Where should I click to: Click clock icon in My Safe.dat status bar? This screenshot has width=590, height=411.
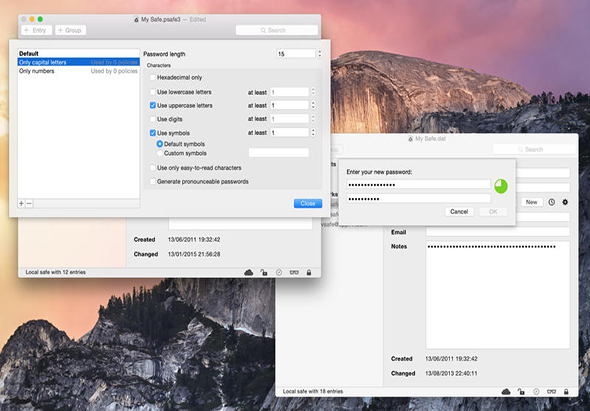(536, 391)
